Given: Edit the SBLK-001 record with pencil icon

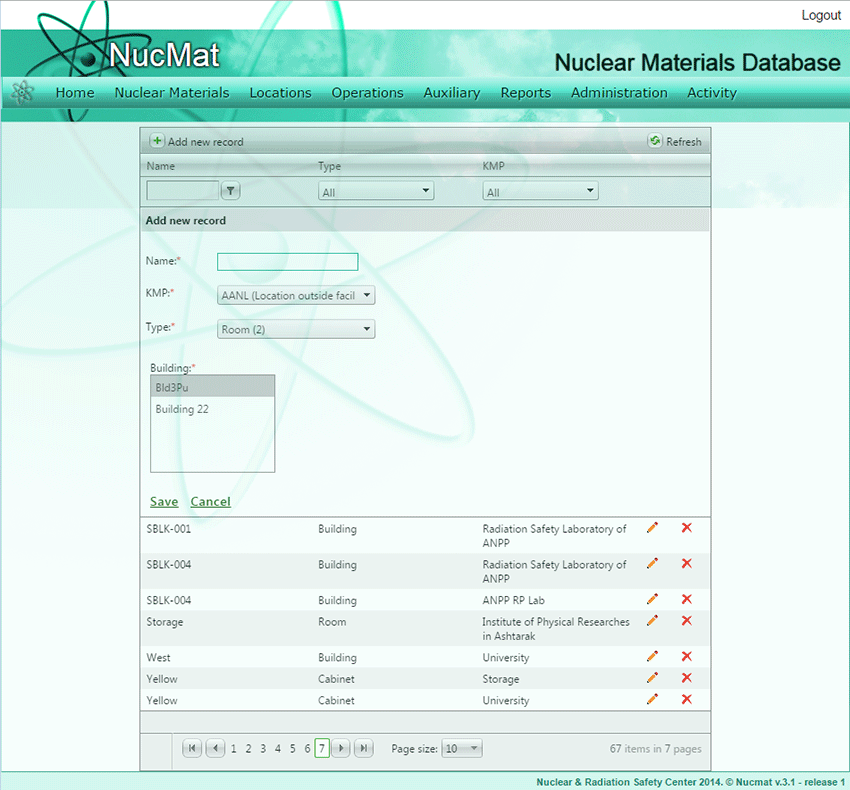Looking at the screenshot, I should point(653,528).
